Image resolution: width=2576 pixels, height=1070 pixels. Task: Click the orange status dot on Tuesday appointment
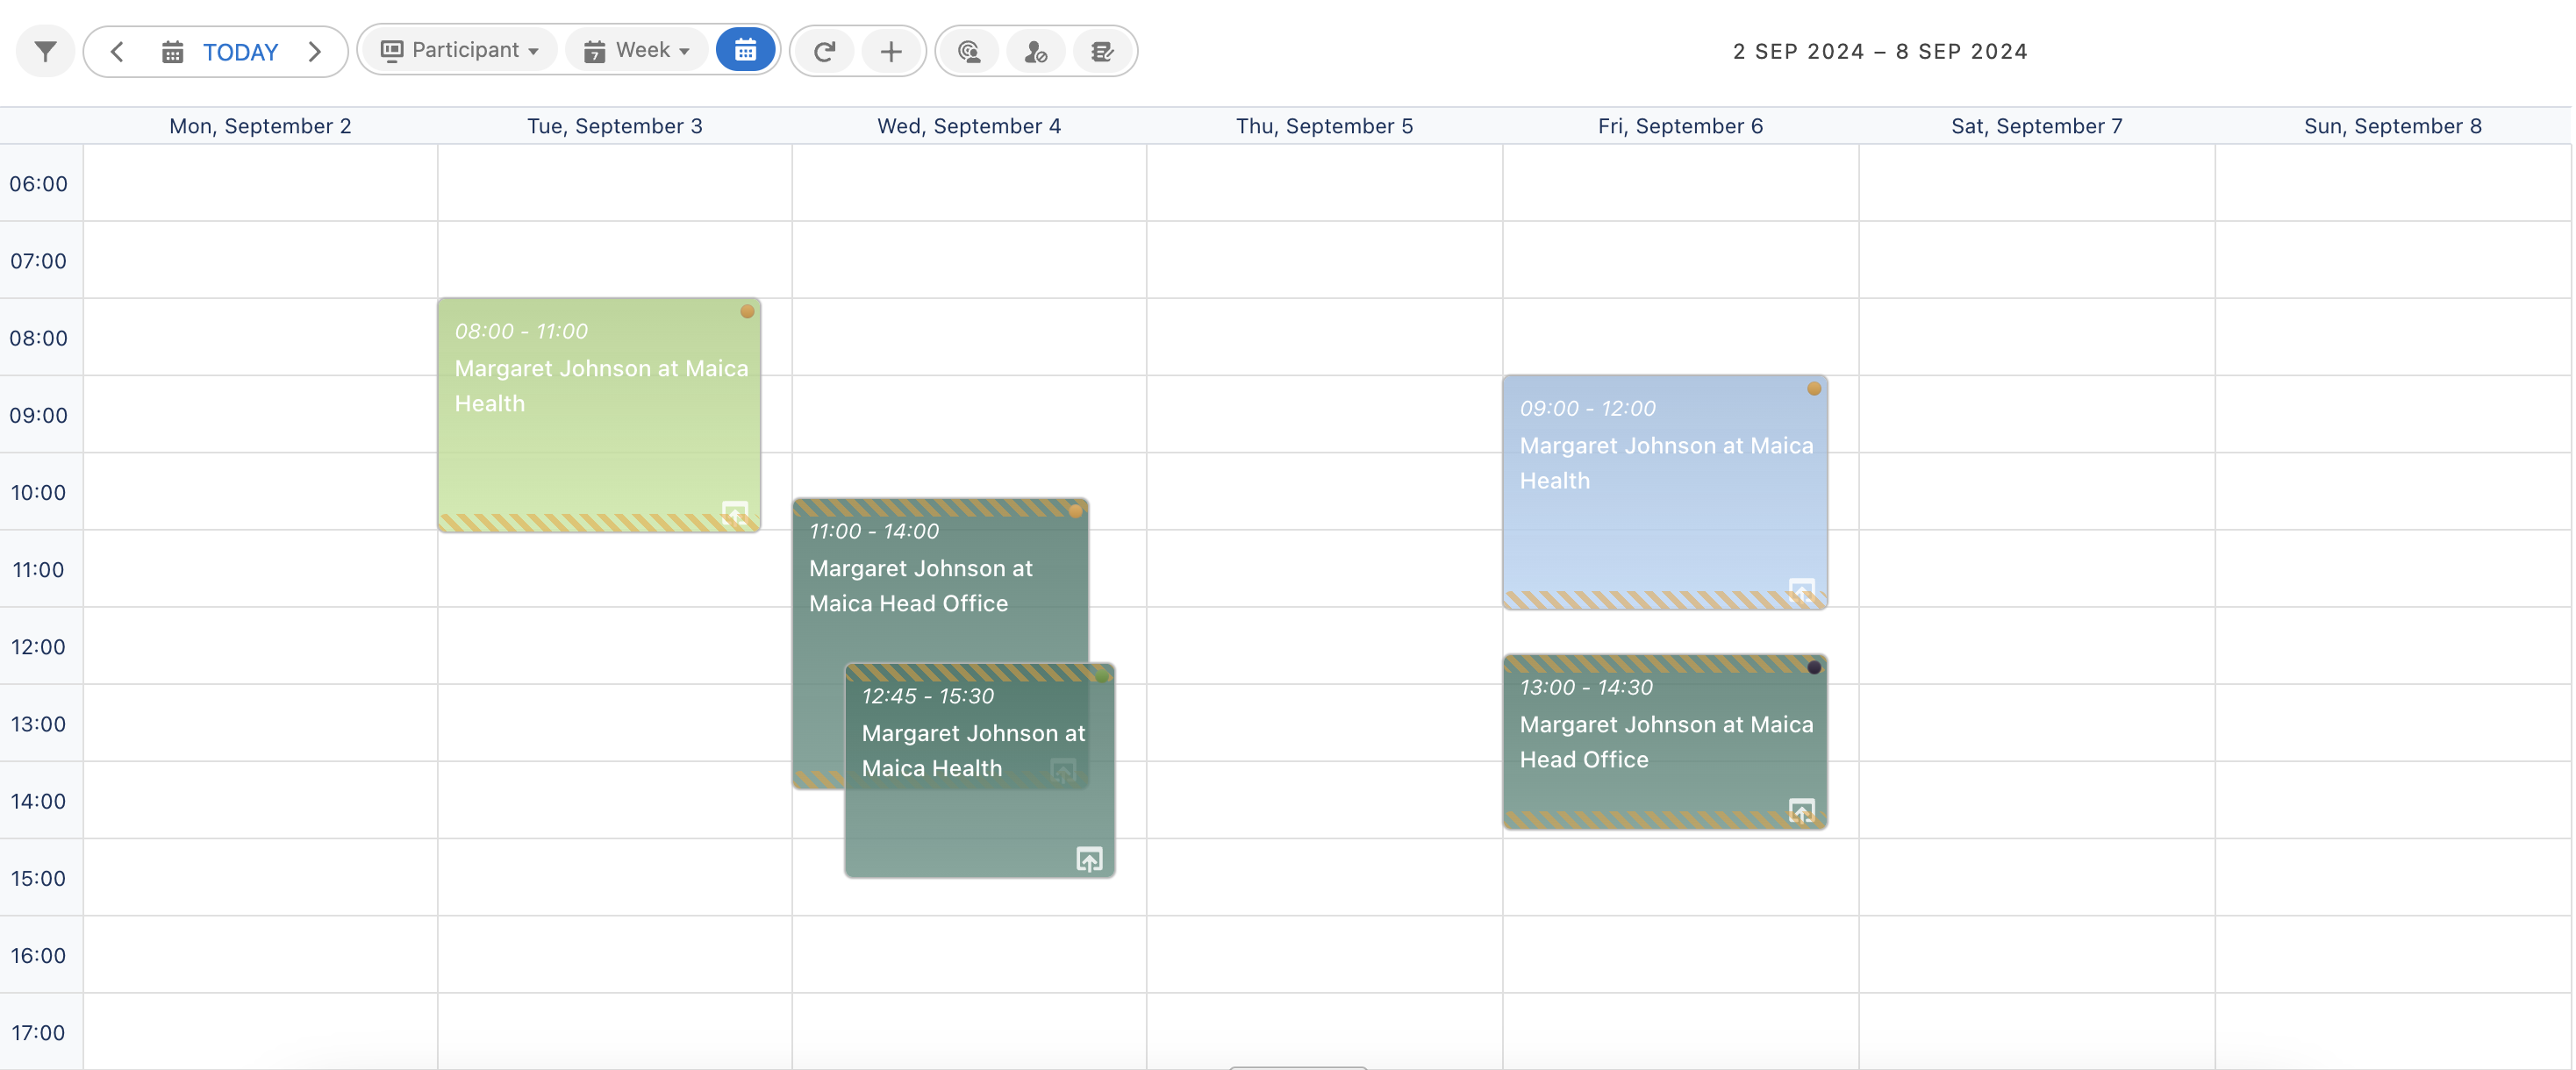(747, 312)
